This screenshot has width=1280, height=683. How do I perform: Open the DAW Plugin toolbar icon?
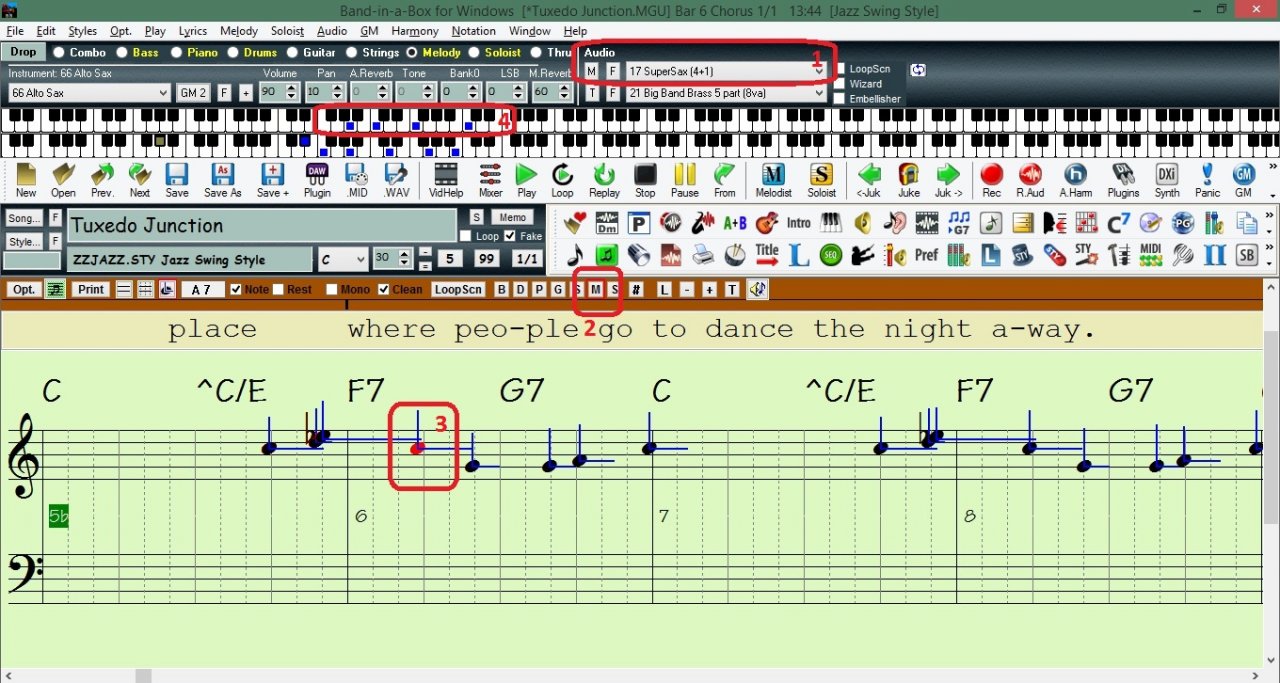317,180
